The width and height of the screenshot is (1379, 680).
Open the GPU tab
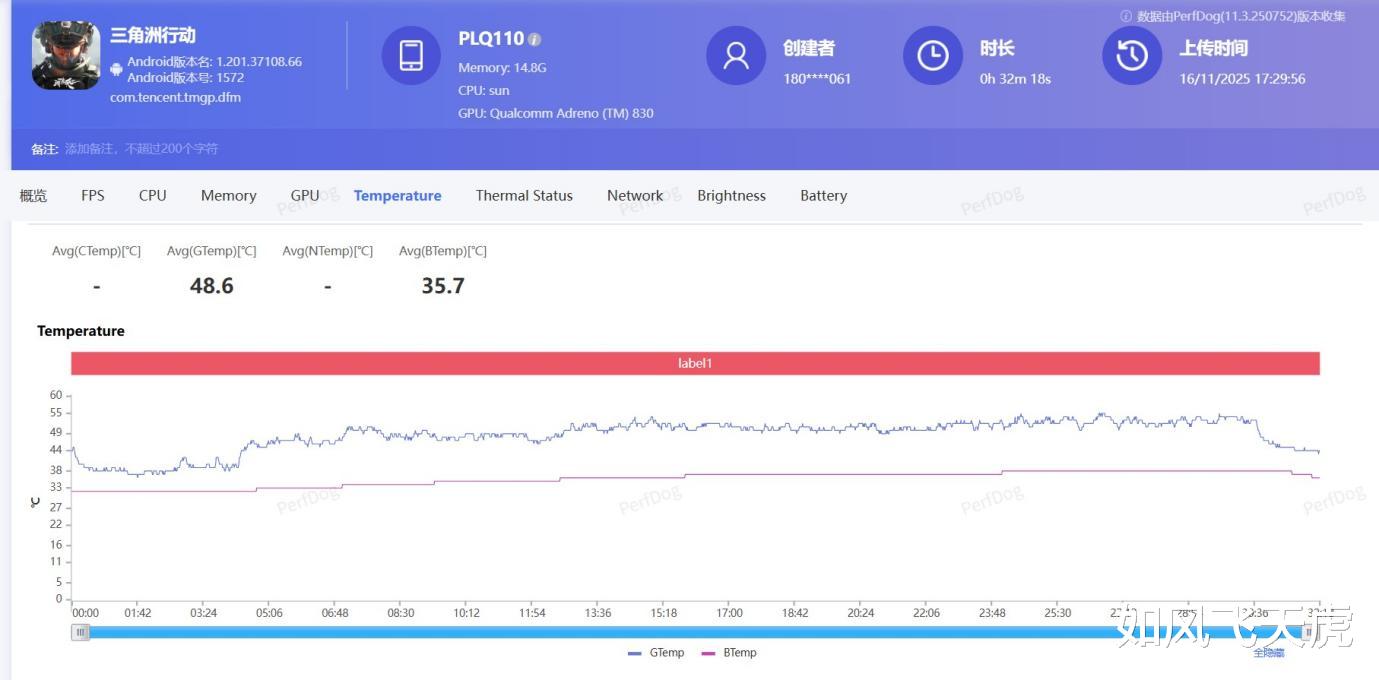pos(305,196)
